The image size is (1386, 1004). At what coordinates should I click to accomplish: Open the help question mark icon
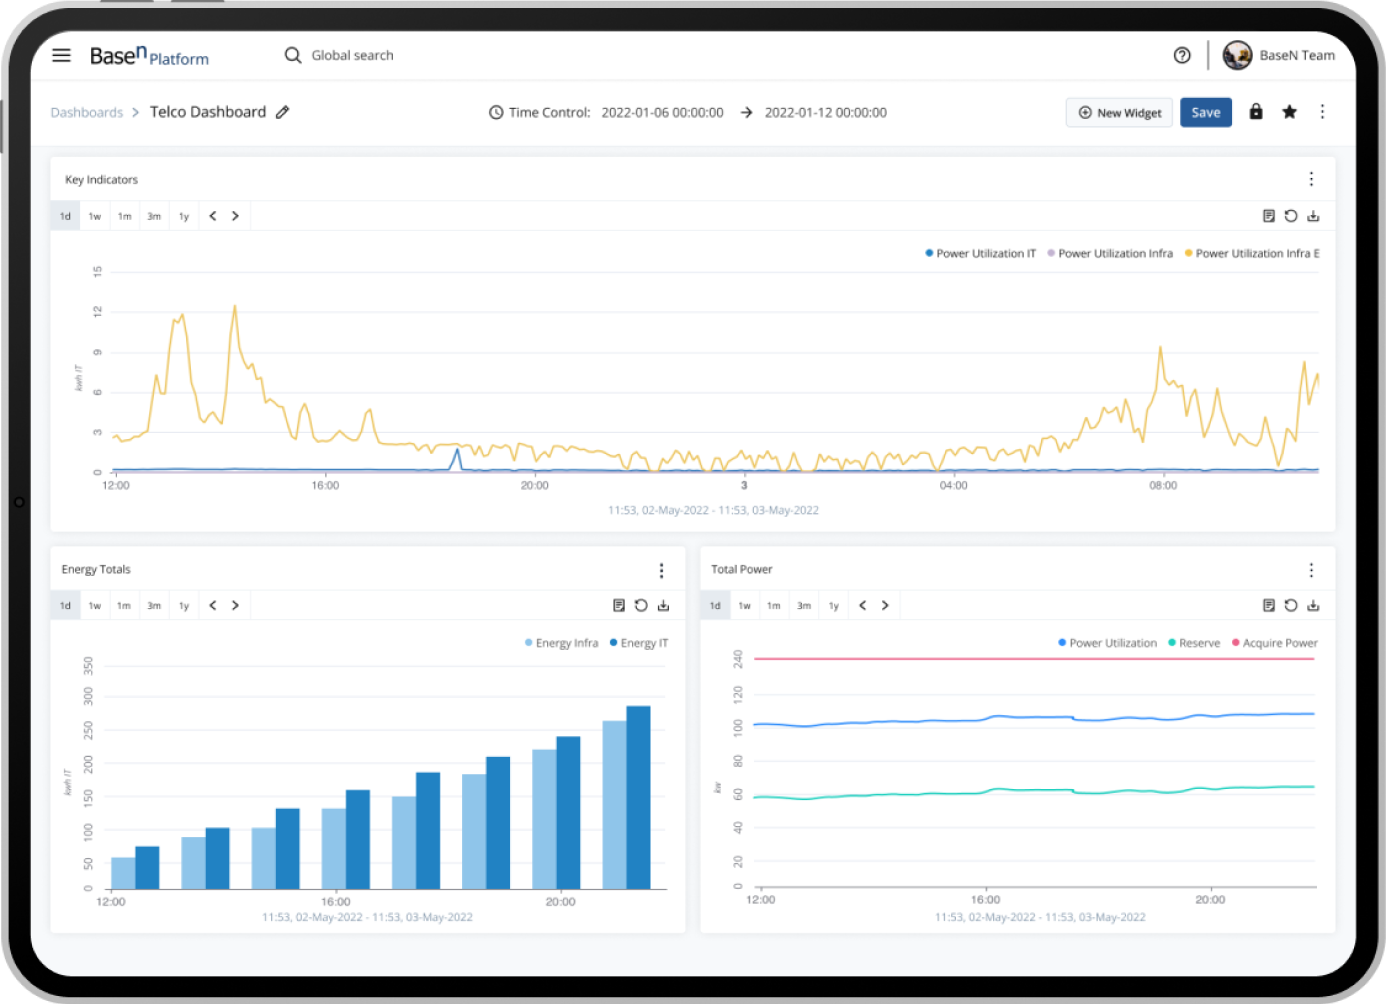[1182, 55]
